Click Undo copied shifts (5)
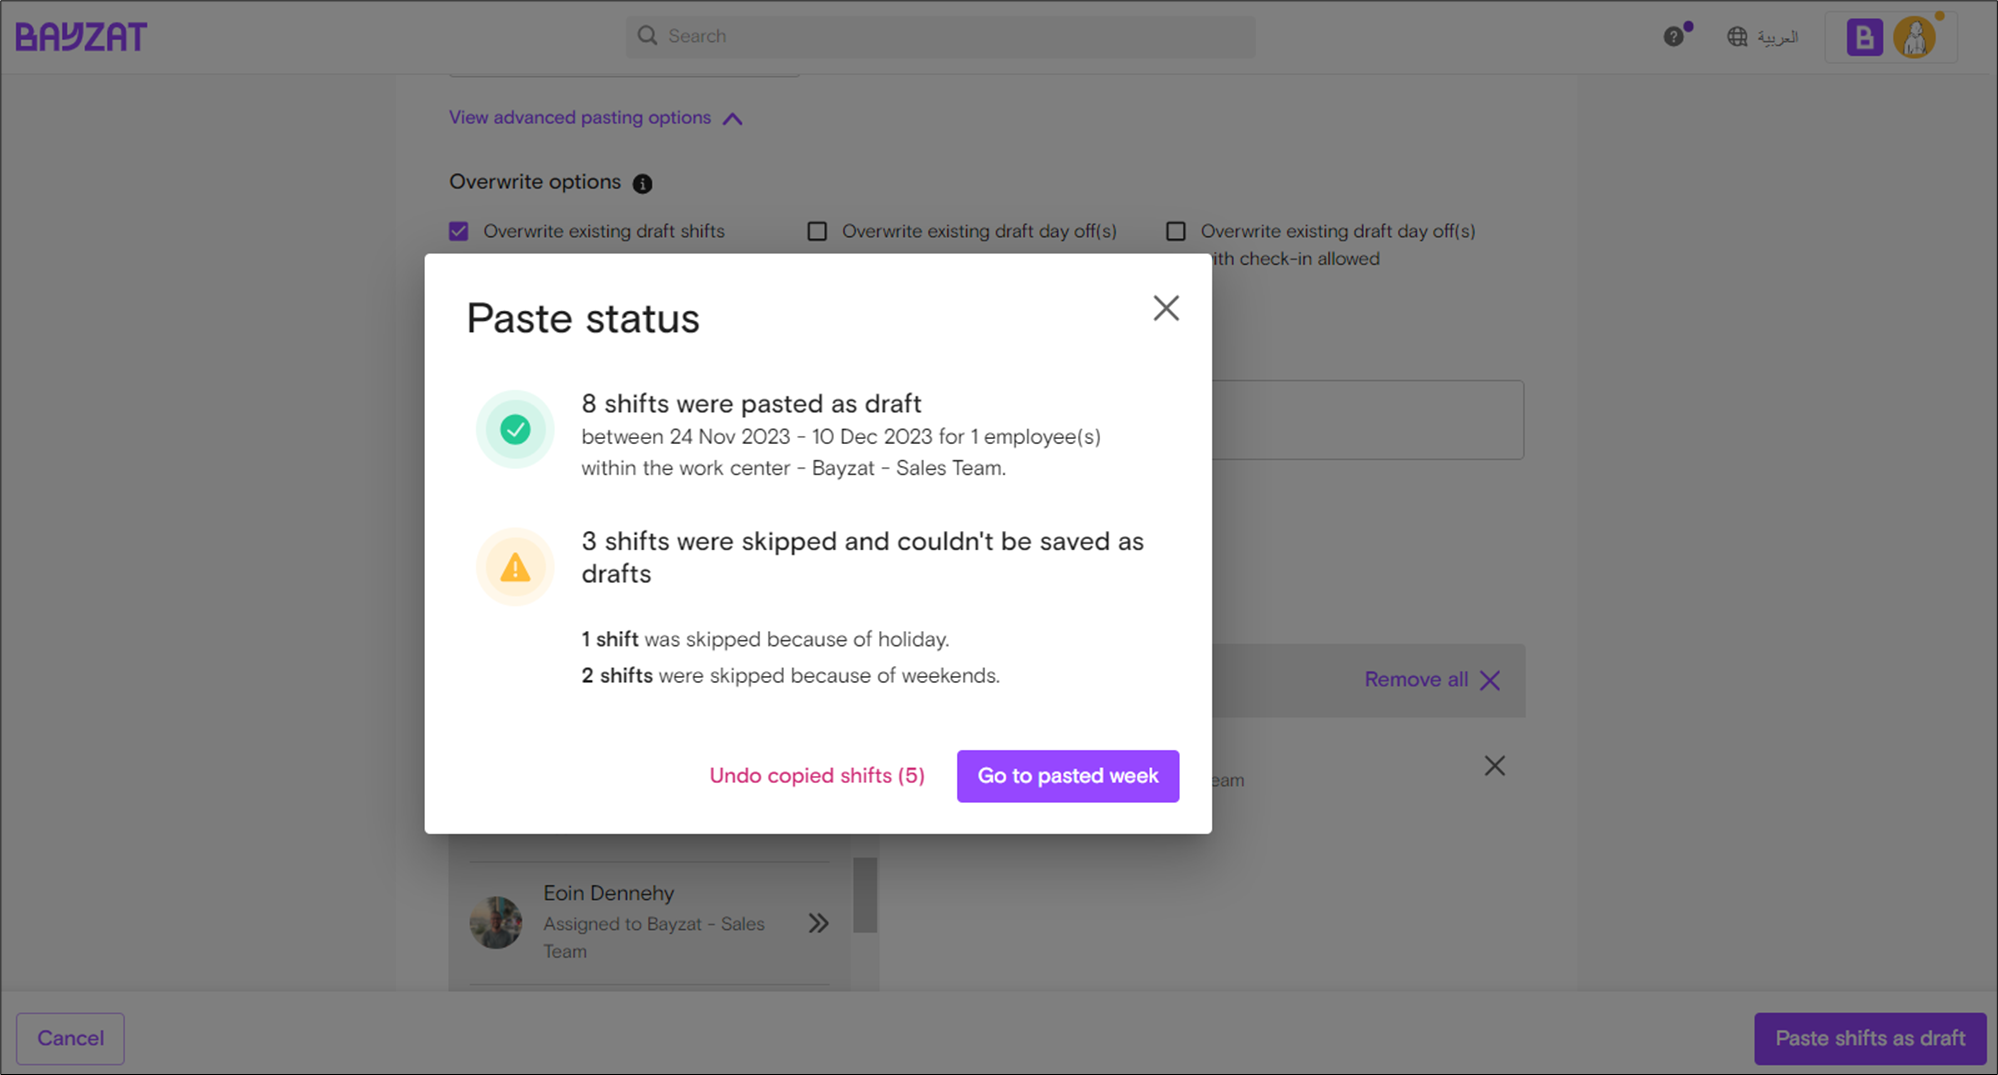This screenshot has height=1075, width=1998. coord(816,776)
